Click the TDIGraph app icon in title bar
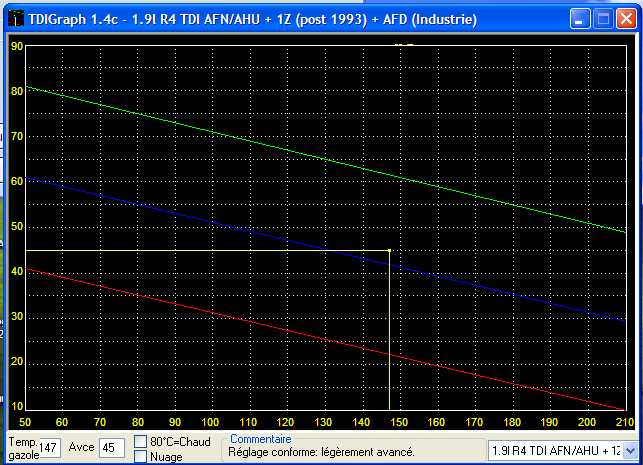 click(16, 19)
